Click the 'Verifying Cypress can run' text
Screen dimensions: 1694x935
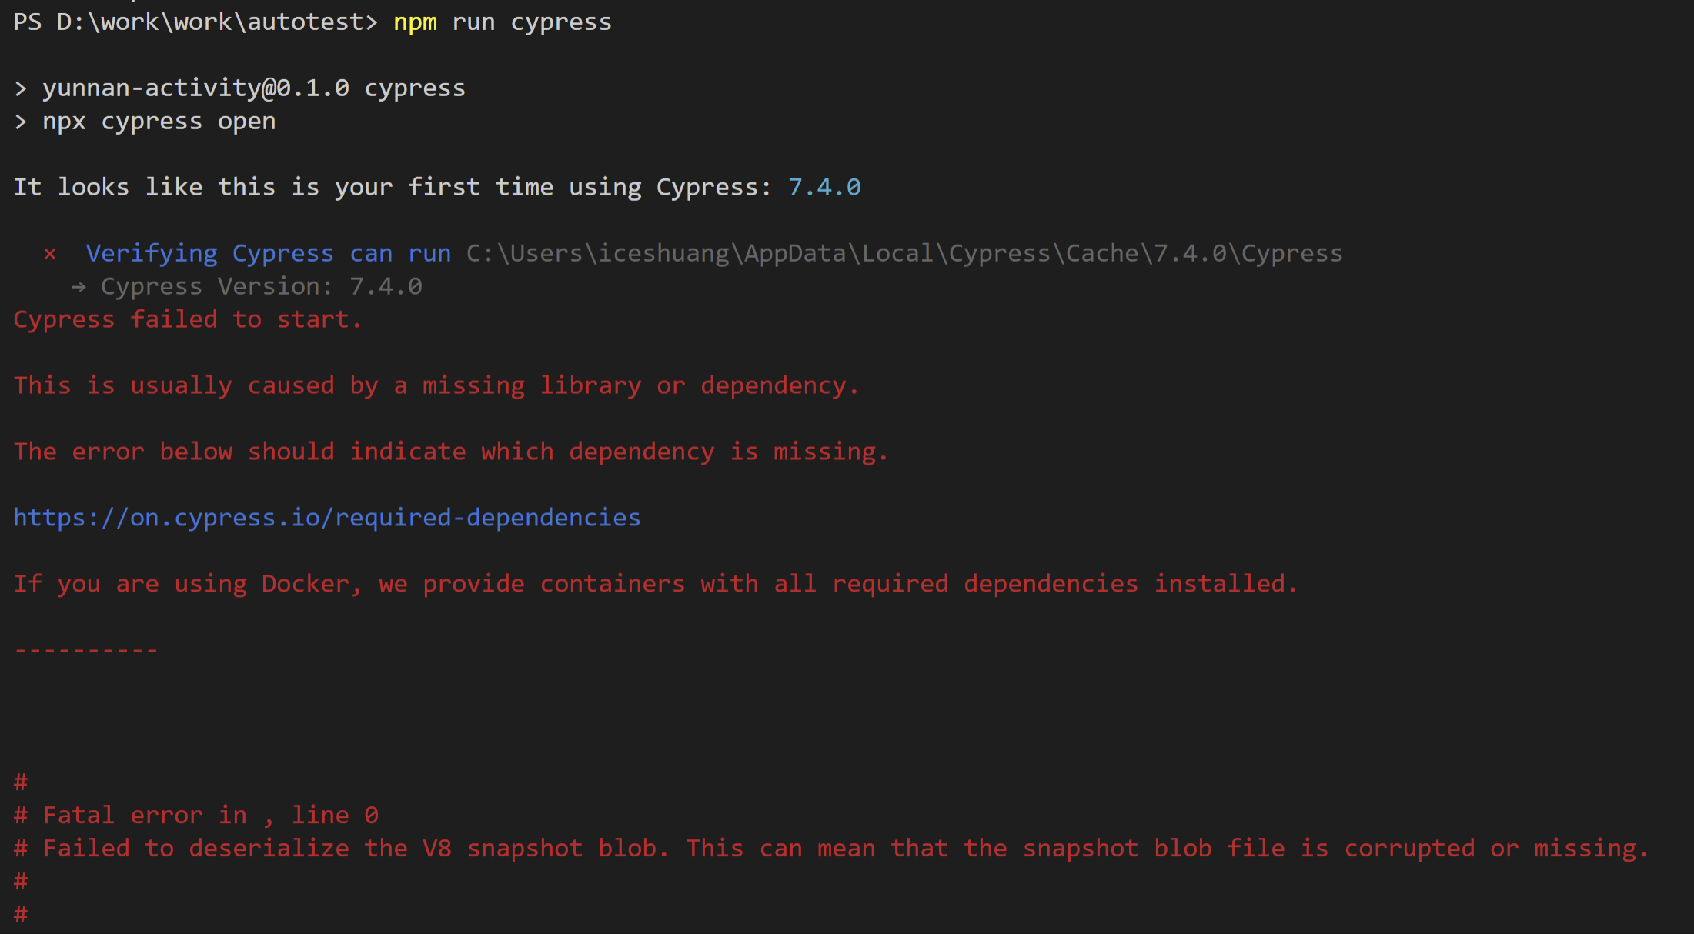coord(268,254)
